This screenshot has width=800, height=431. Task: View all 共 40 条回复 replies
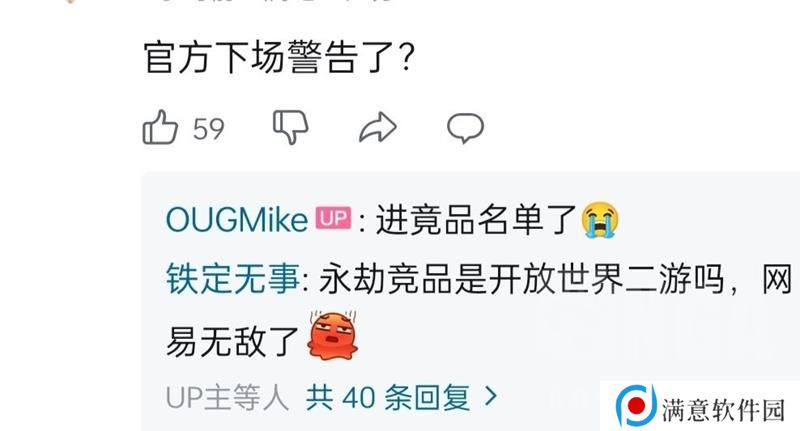[x=388, y=397]
